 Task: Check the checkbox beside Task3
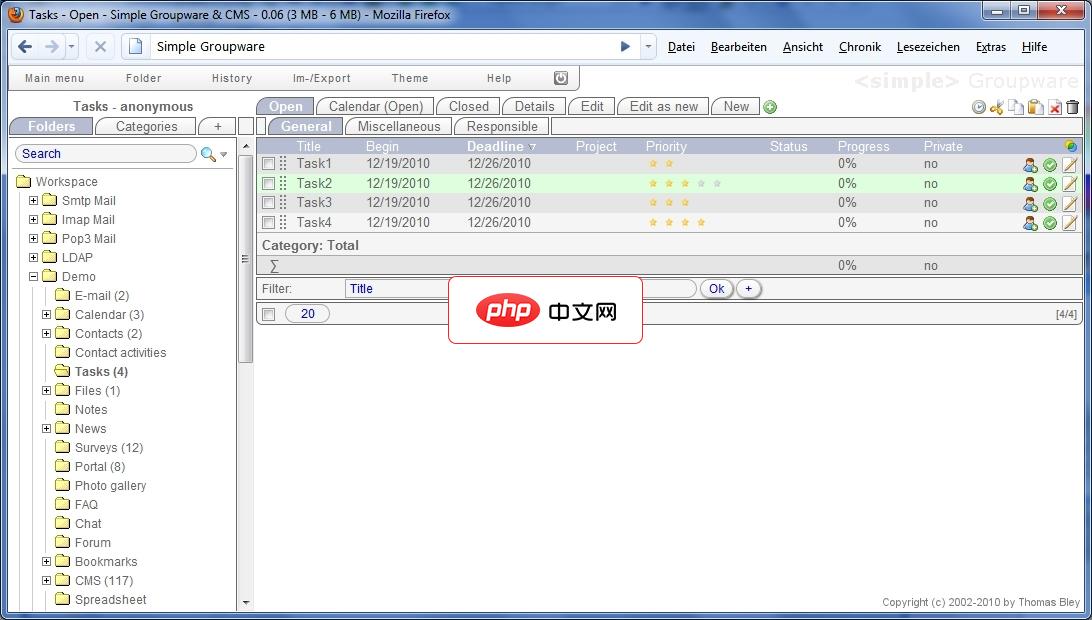267,203
